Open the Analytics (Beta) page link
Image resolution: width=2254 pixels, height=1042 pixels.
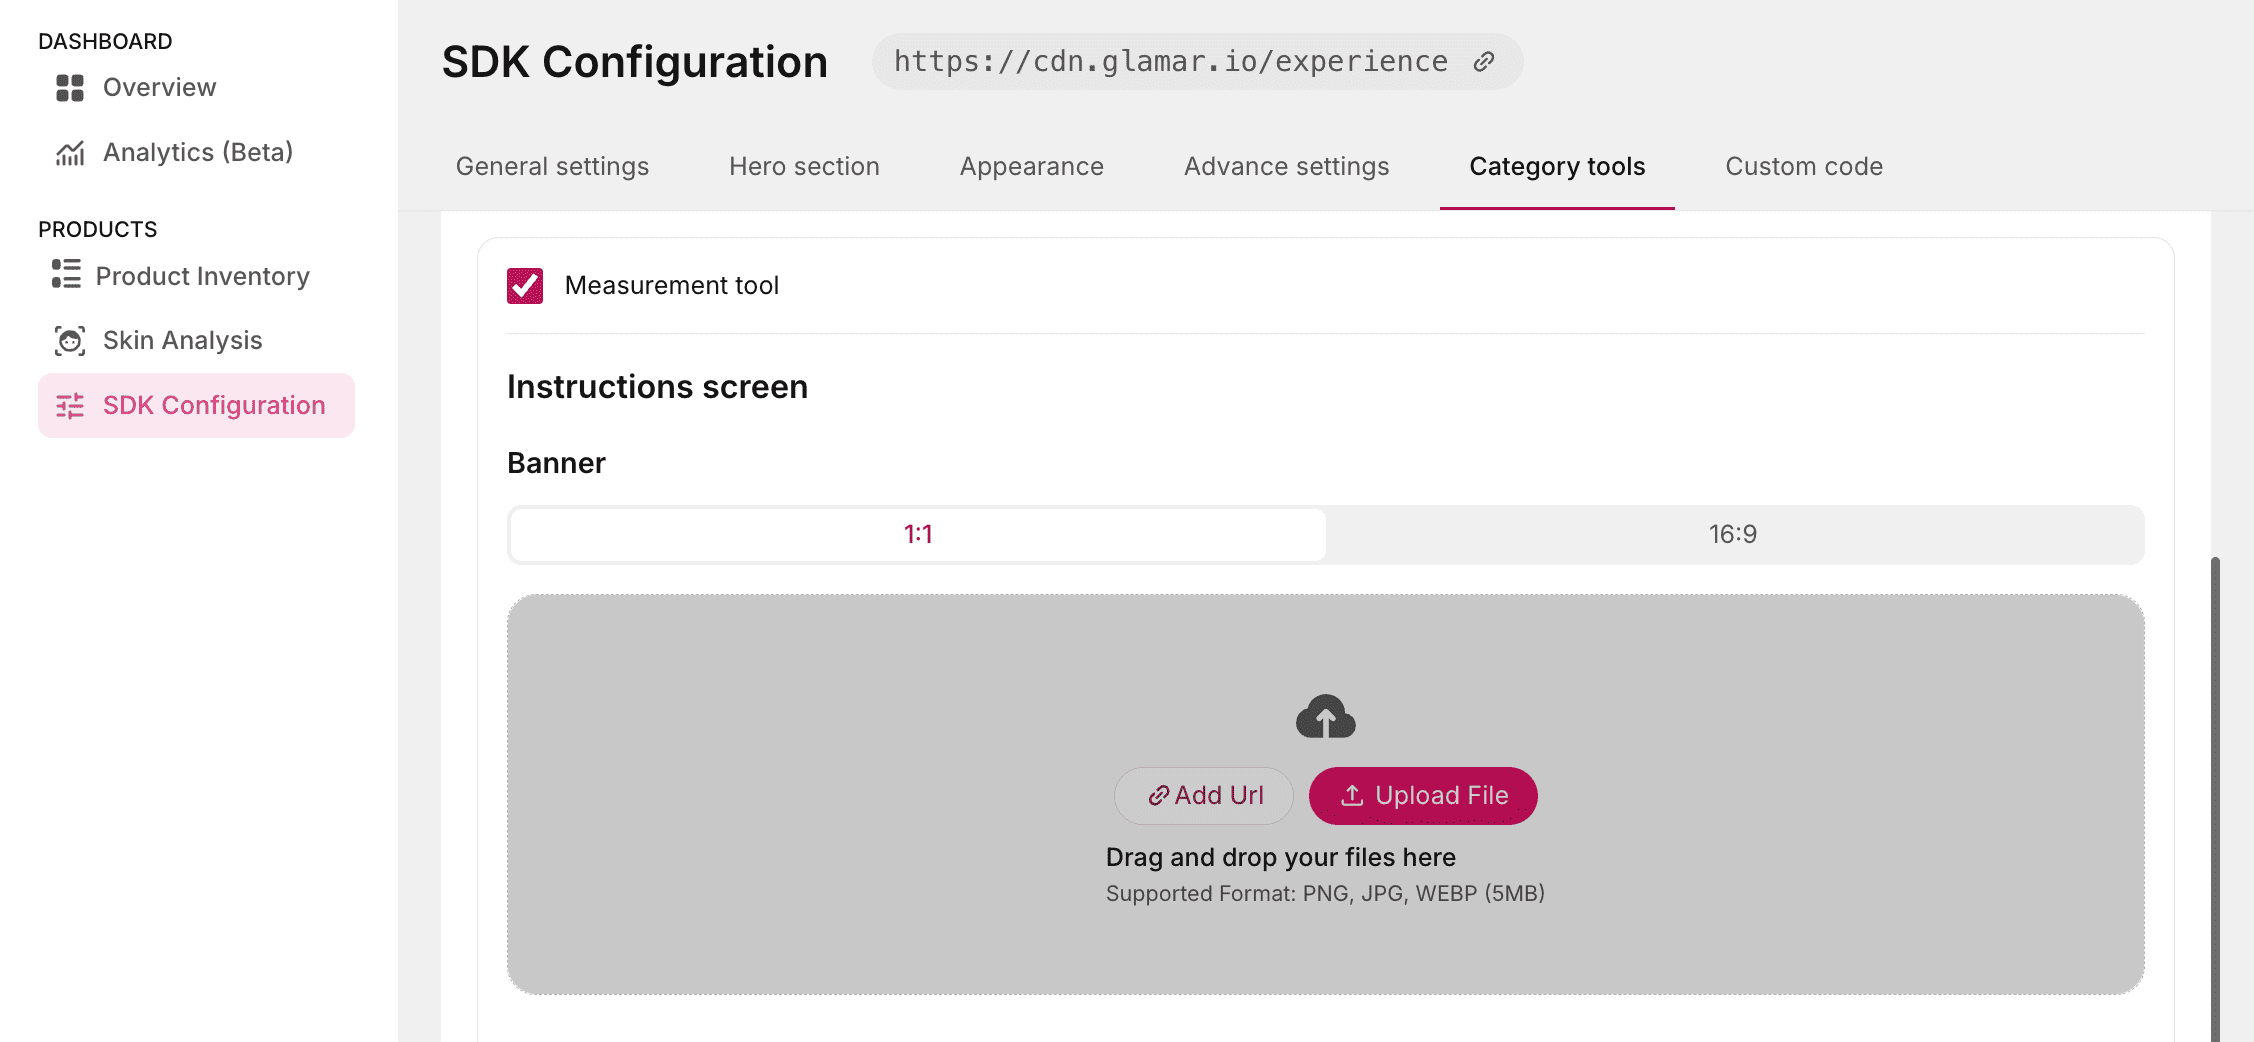tap(198, 153)
